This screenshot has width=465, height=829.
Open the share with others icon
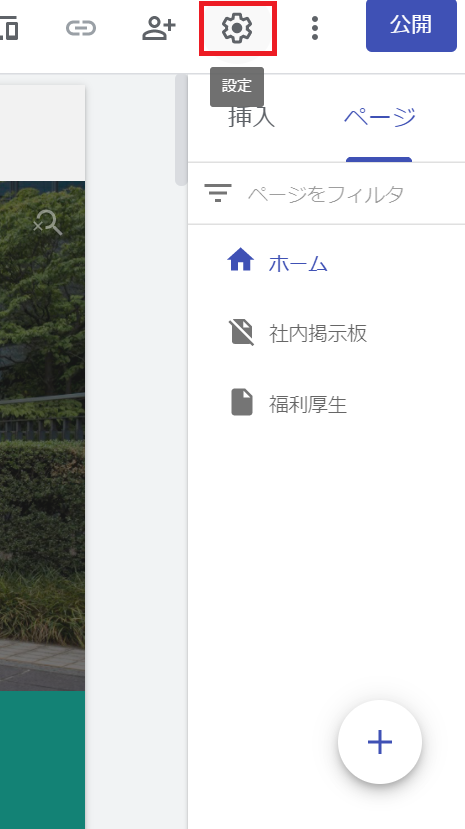pyautogui.click(x=159, y=28)
